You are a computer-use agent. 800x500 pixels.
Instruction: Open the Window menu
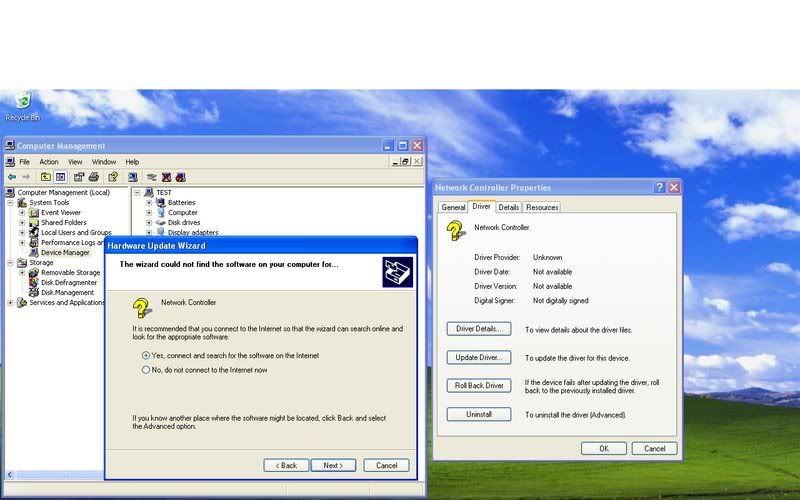[x=104, y=162]
